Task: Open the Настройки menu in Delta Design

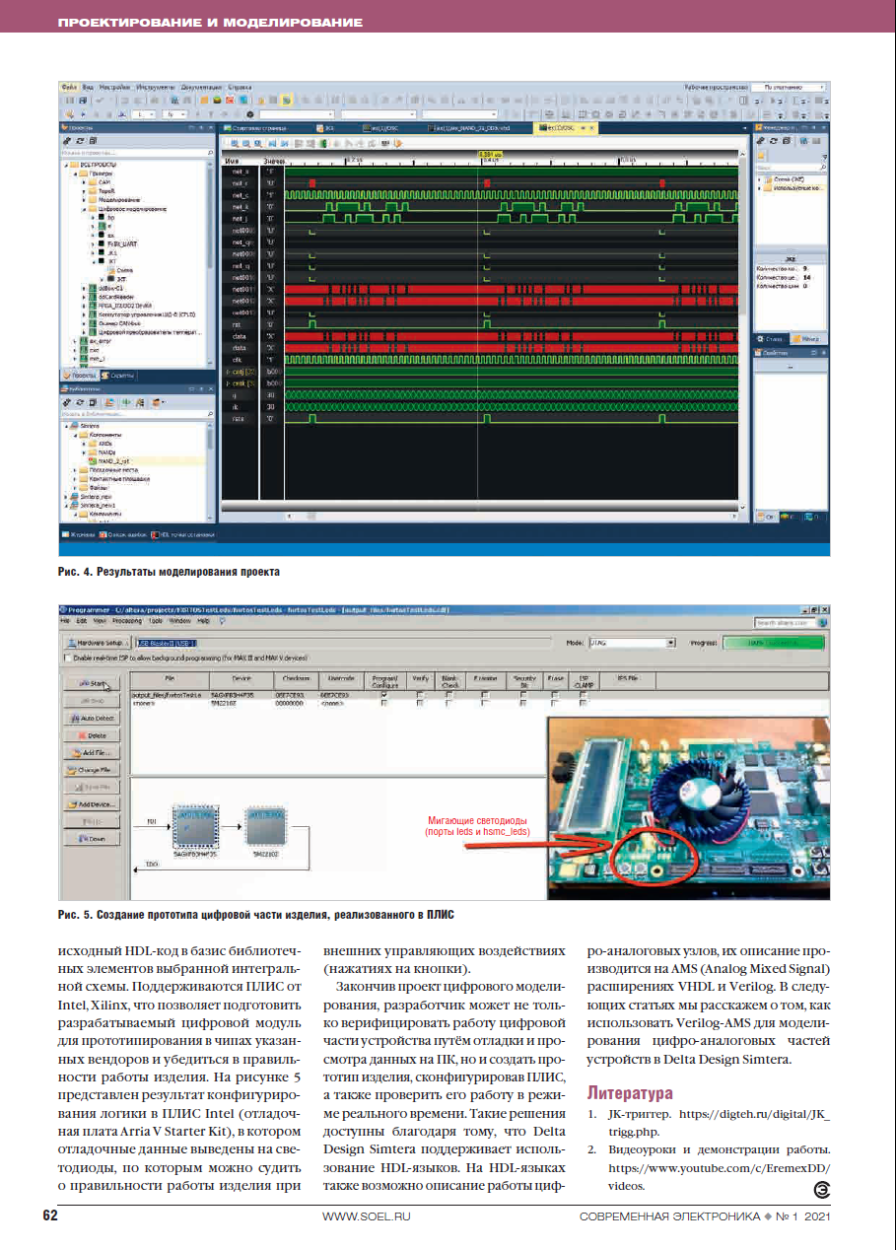Action: click(x=115, y=87)
